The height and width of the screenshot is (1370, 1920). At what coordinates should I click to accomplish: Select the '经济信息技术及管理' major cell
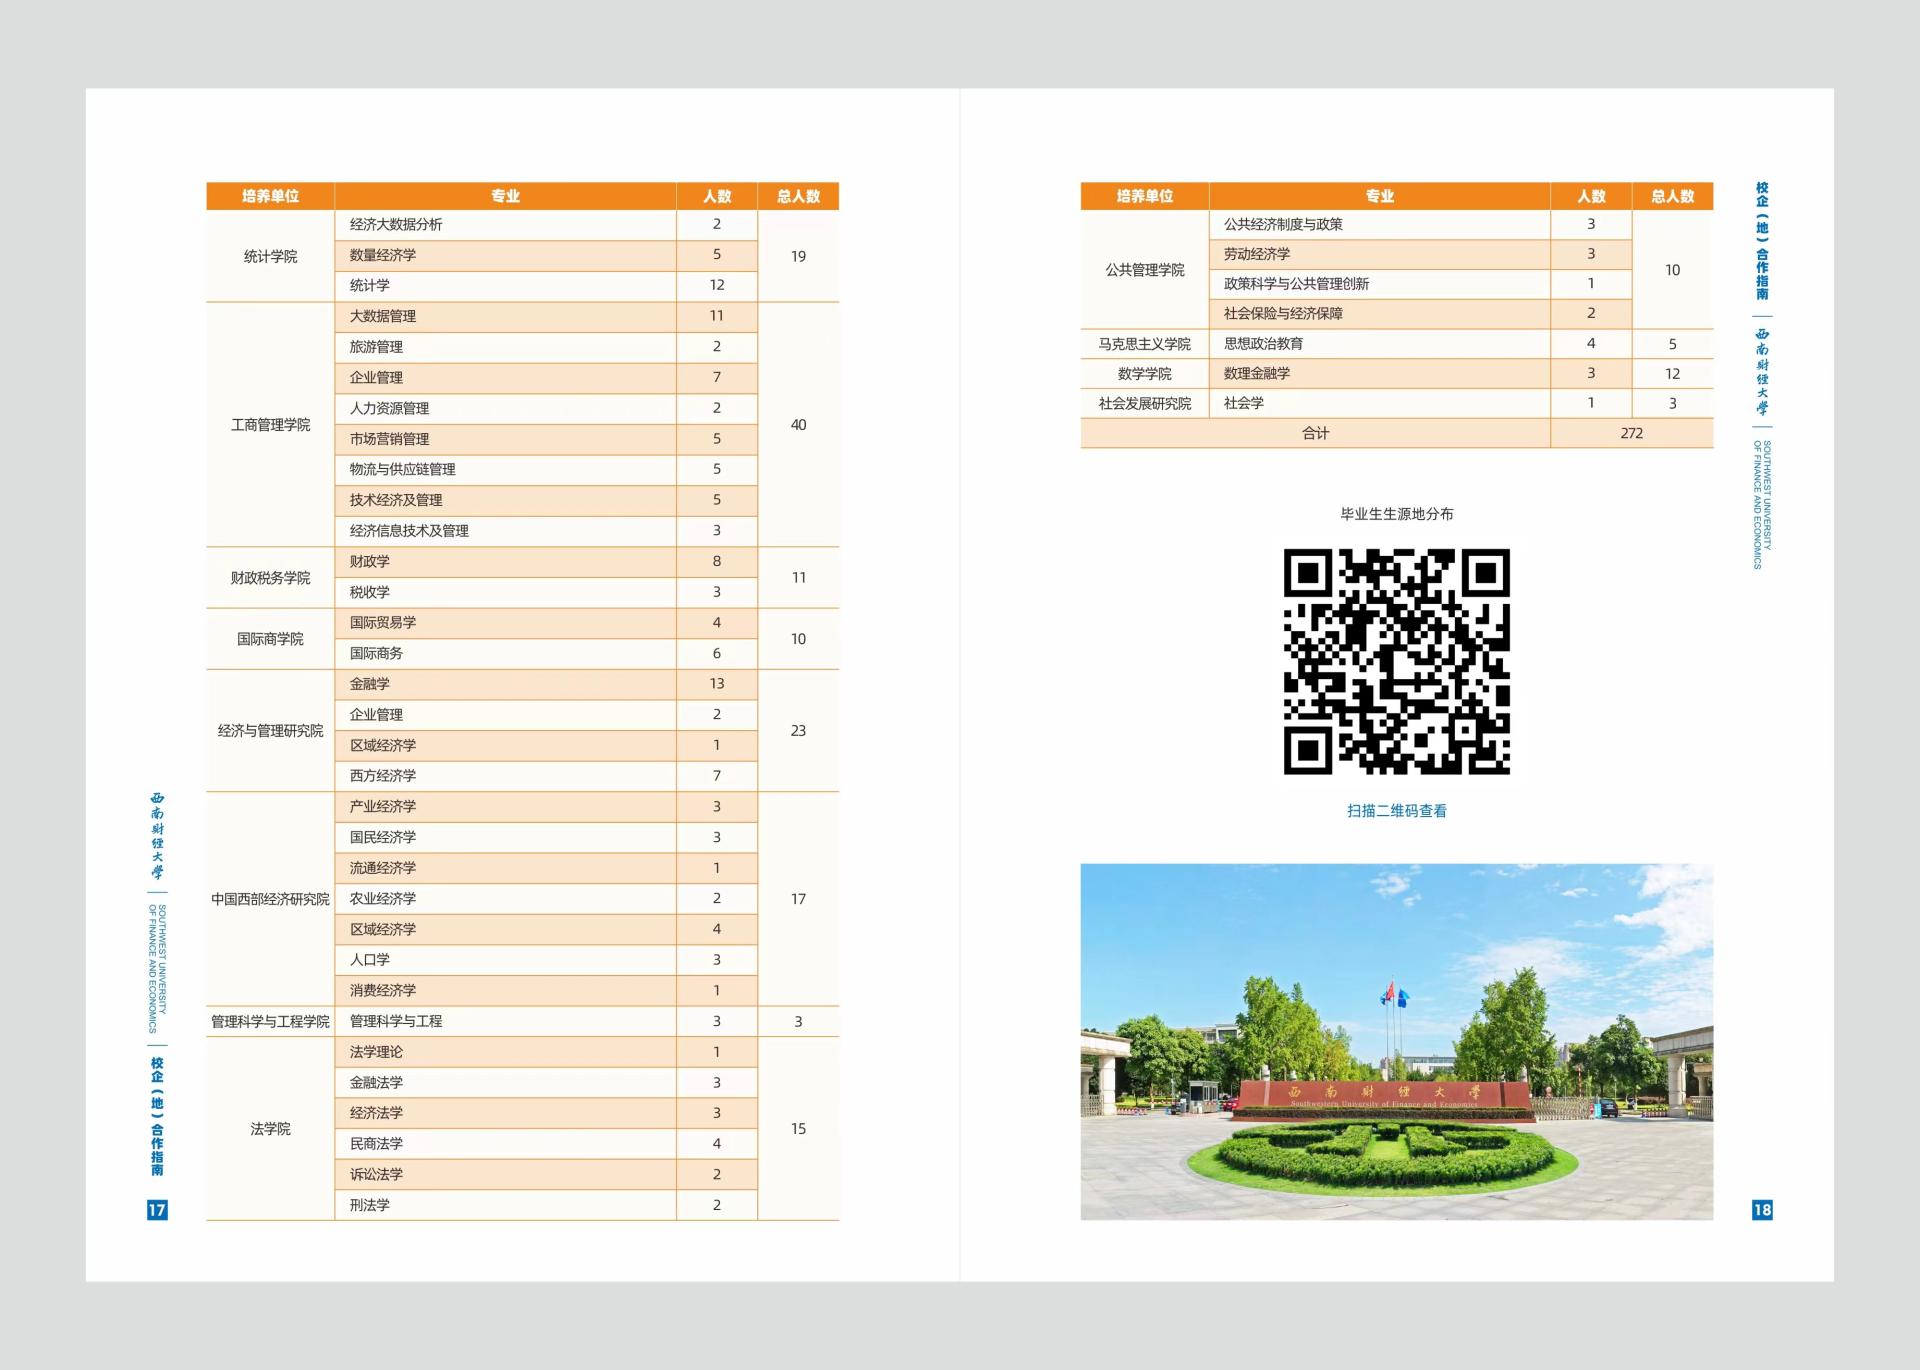505,531
